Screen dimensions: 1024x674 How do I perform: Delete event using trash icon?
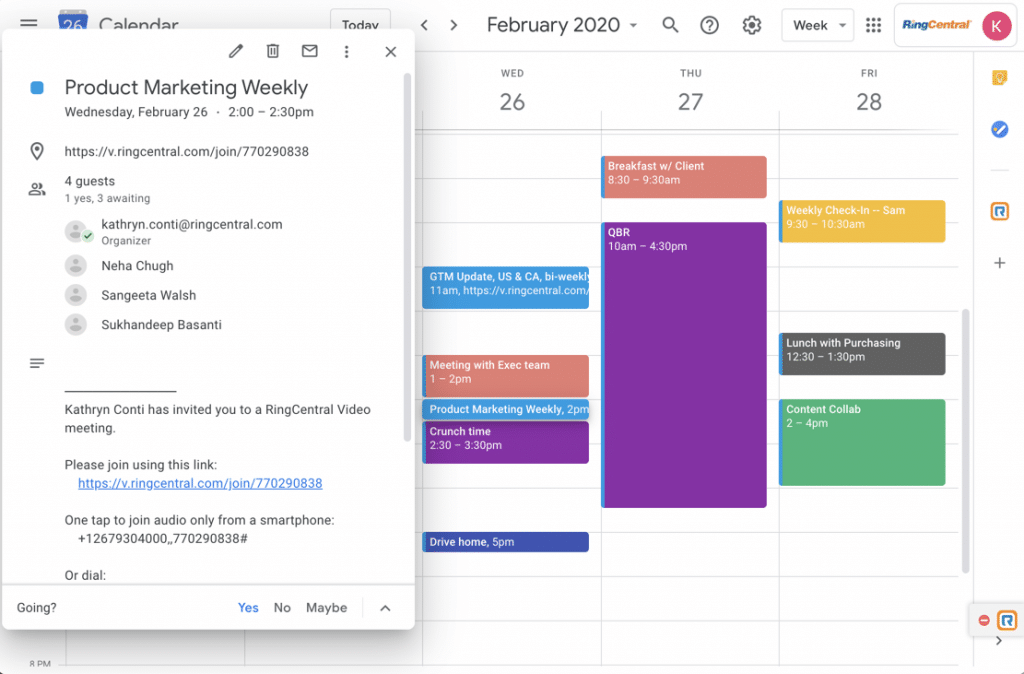[273, 52]
